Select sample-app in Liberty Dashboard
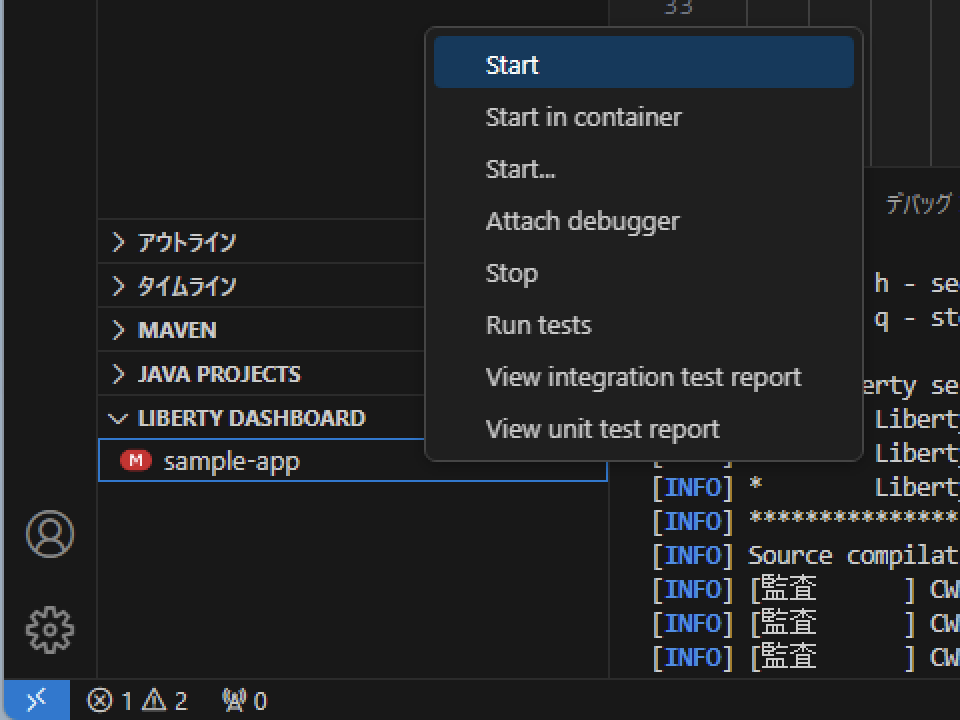 click(230, 461)
